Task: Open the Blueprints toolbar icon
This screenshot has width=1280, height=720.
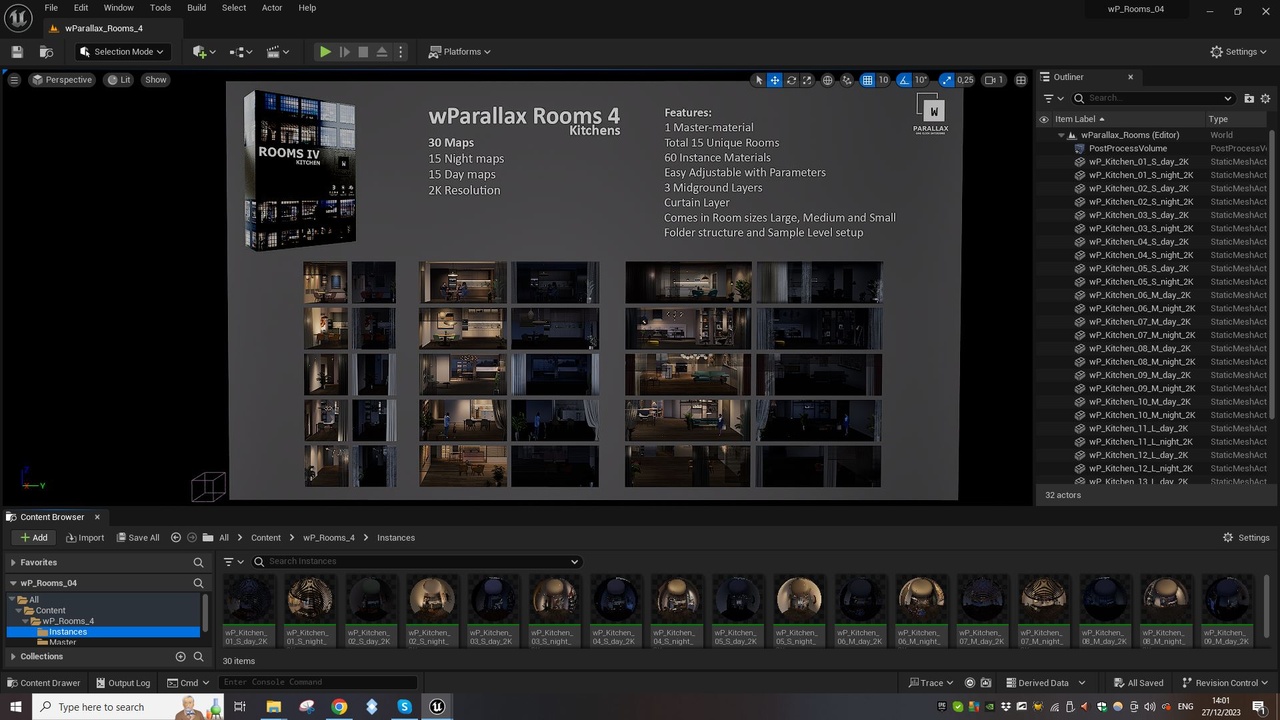Action: [x=242, y=52]
